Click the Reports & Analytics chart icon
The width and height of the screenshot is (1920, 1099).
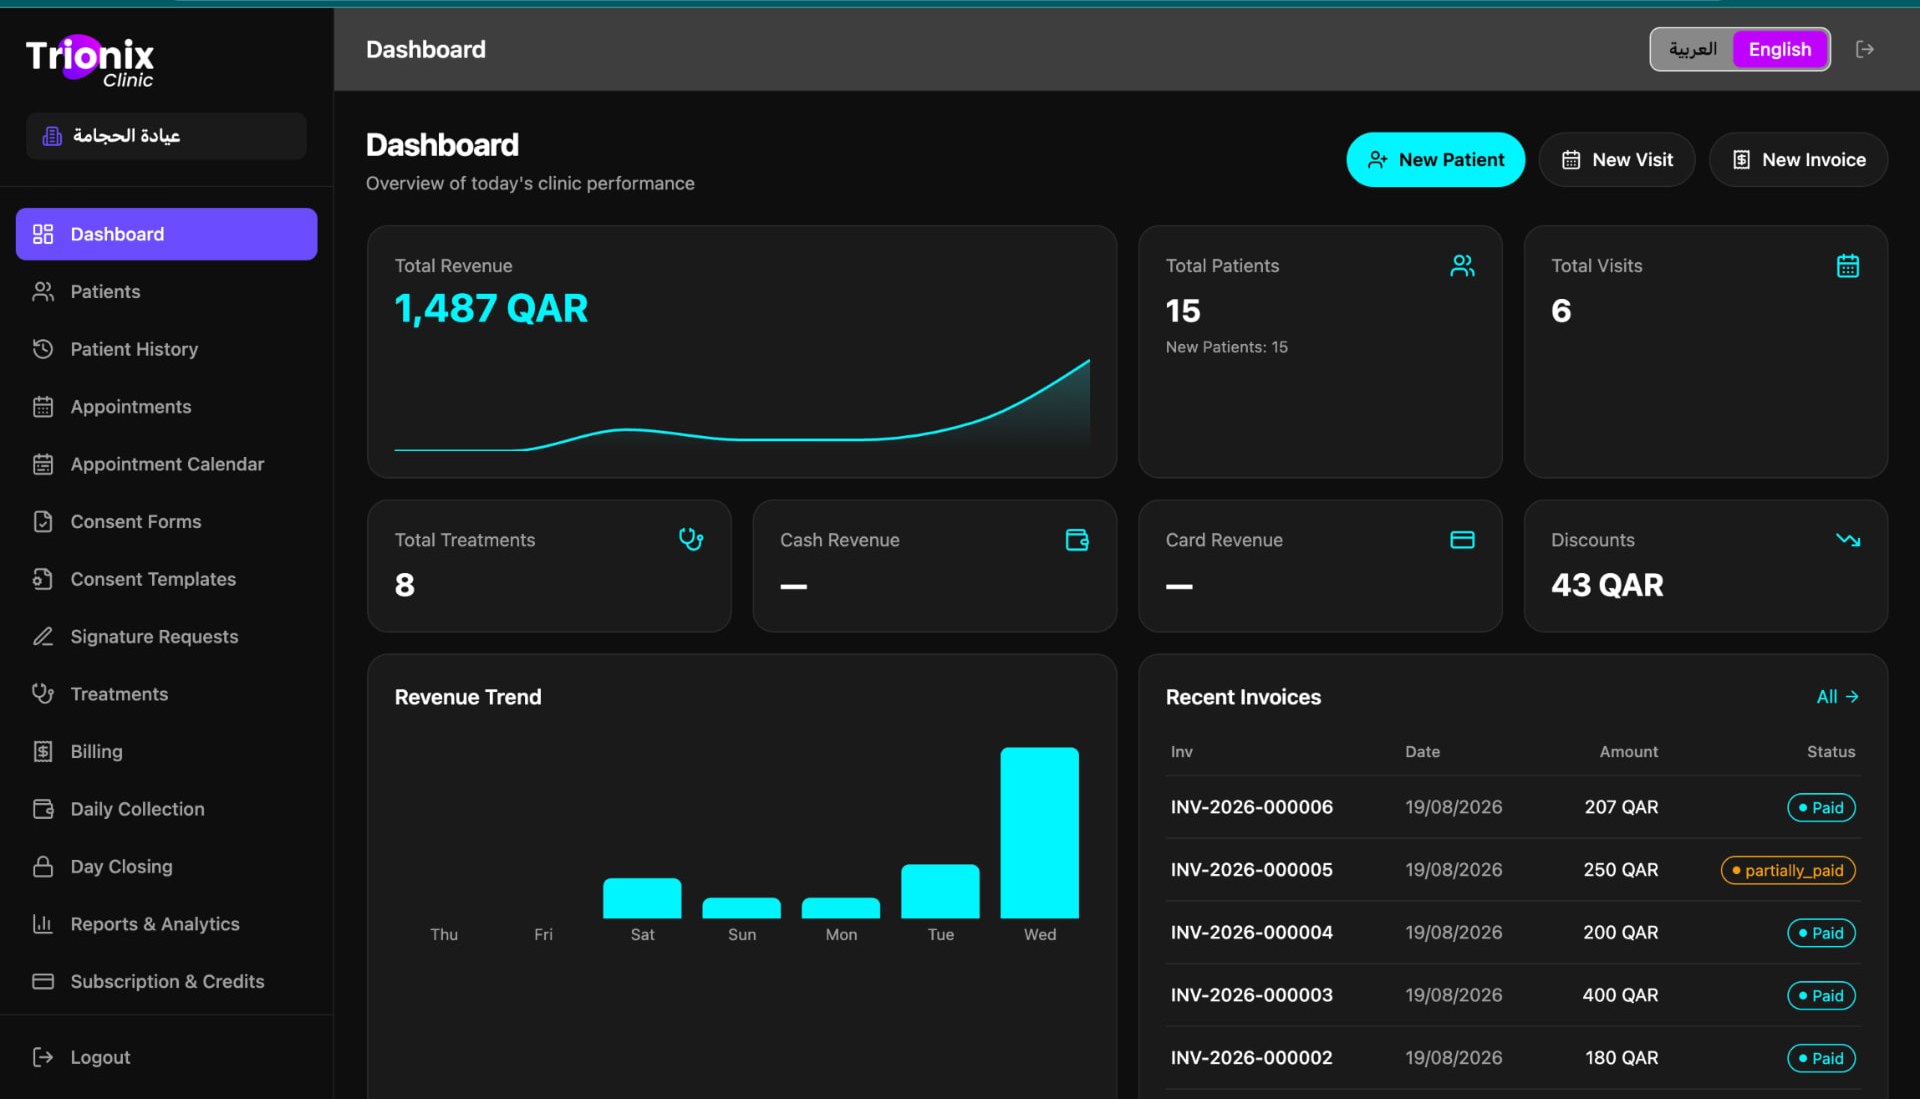[43, 923]
